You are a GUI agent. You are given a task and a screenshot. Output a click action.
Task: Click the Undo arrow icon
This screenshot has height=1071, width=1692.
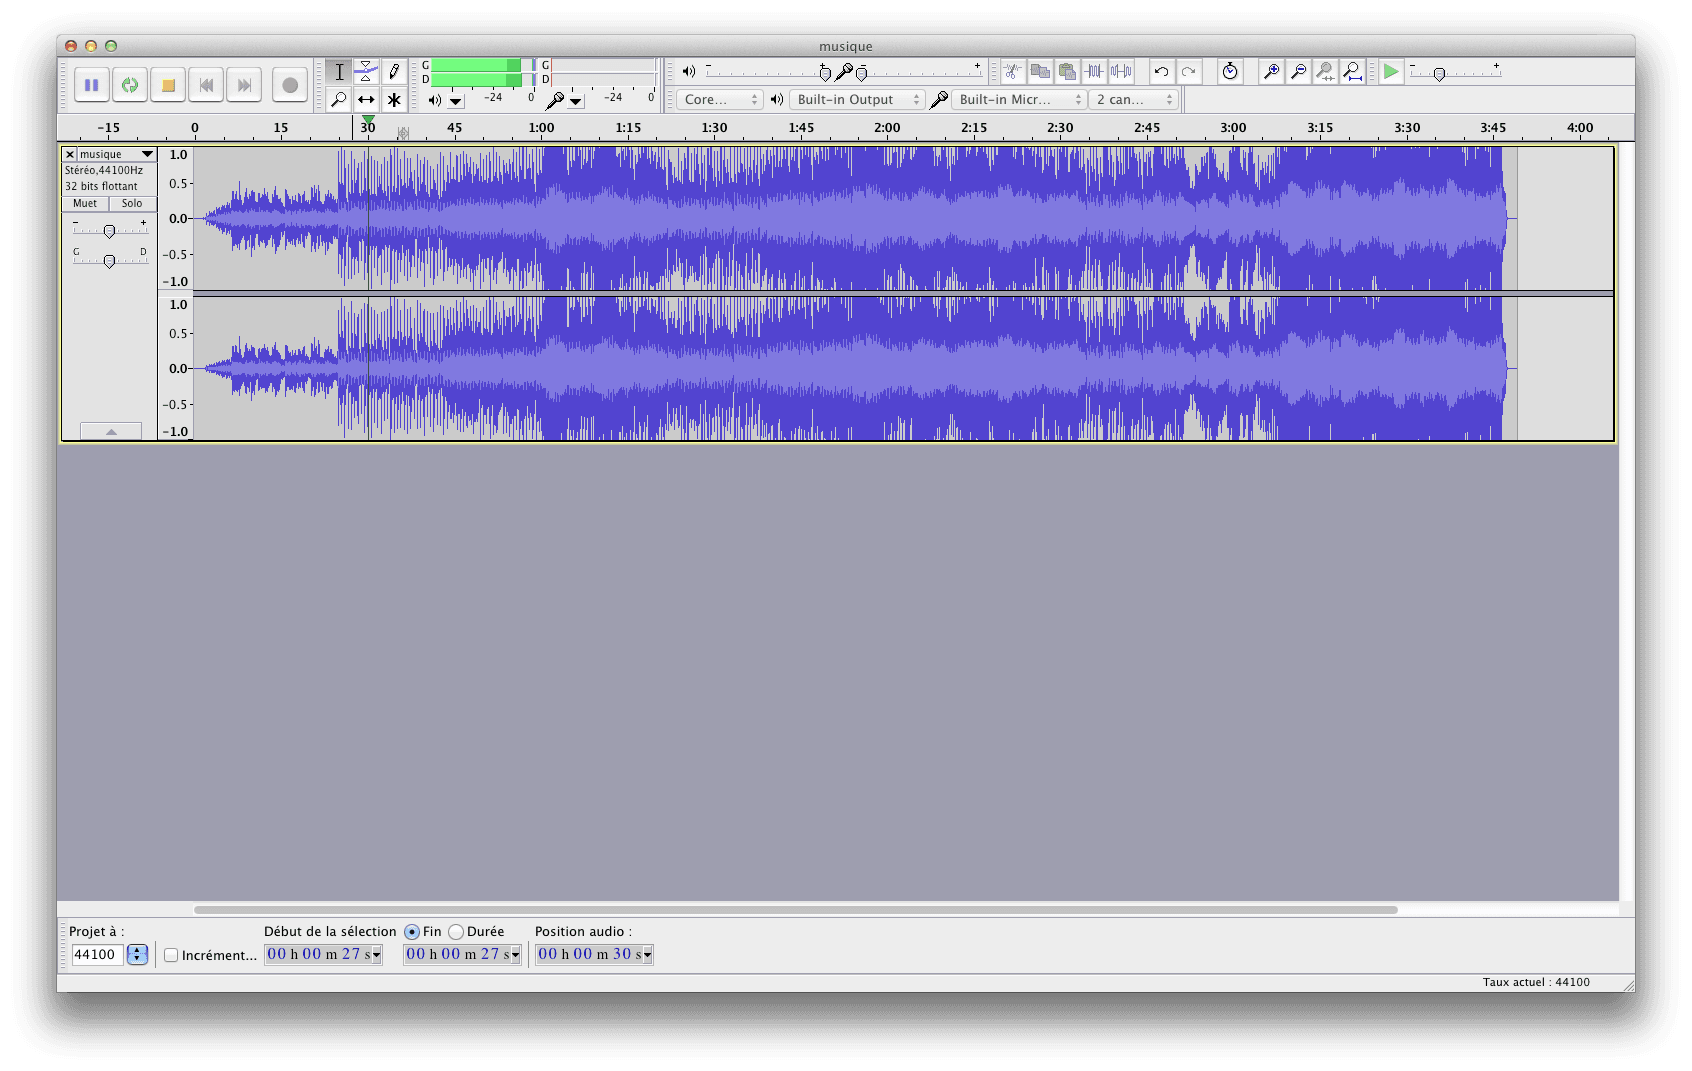pos(1161,71)
